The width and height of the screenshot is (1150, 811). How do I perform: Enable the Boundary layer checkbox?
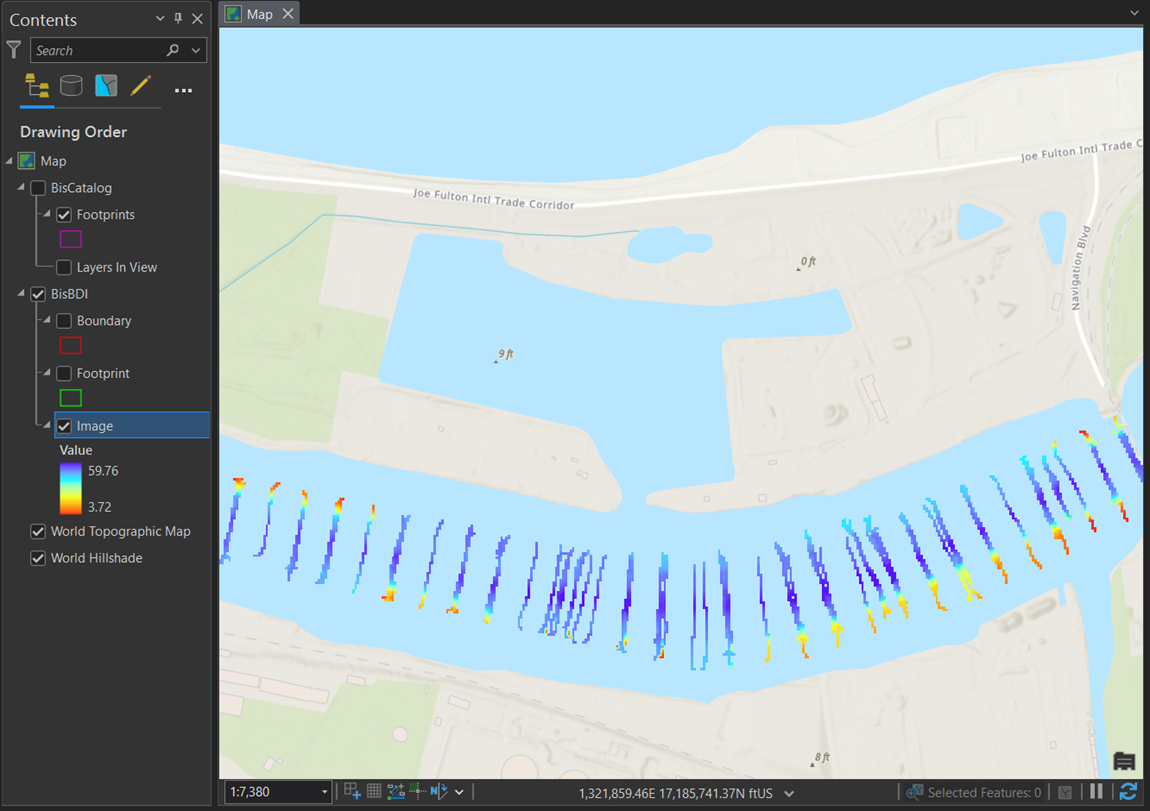[x=63, y=320]
